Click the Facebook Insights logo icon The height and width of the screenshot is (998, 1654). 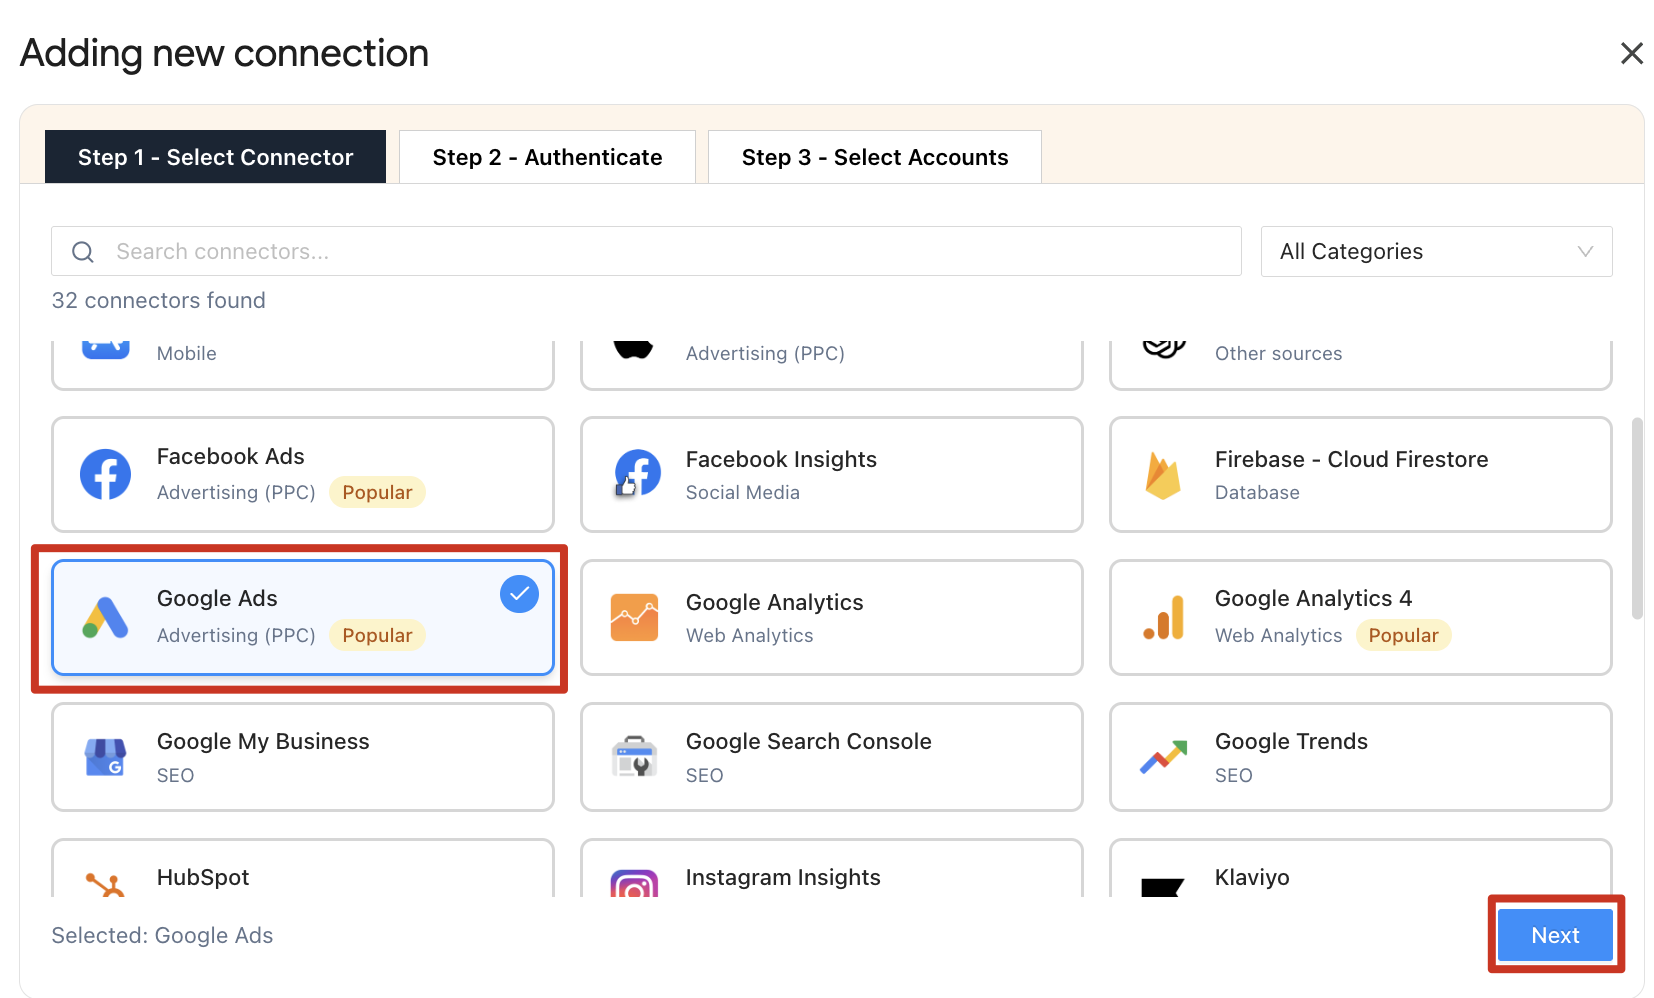[x=636, y=474]
